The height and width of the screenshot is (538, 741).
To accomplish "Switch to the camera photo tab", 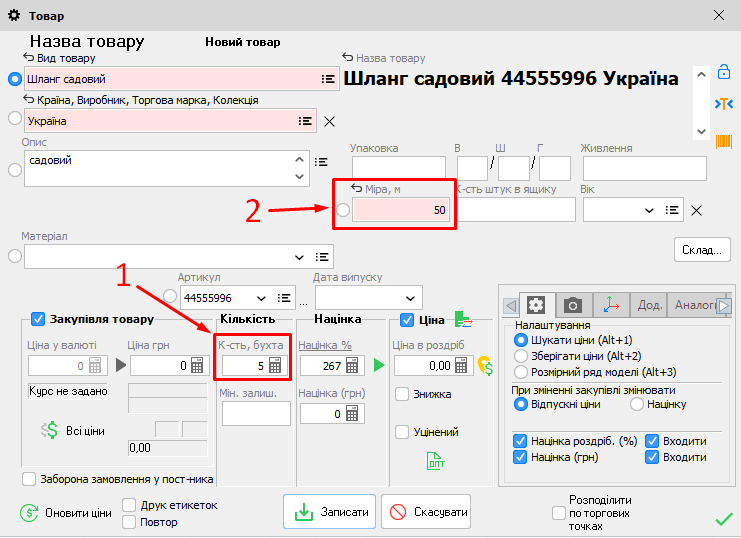I will pyautogui.click(x=573, y=305).
